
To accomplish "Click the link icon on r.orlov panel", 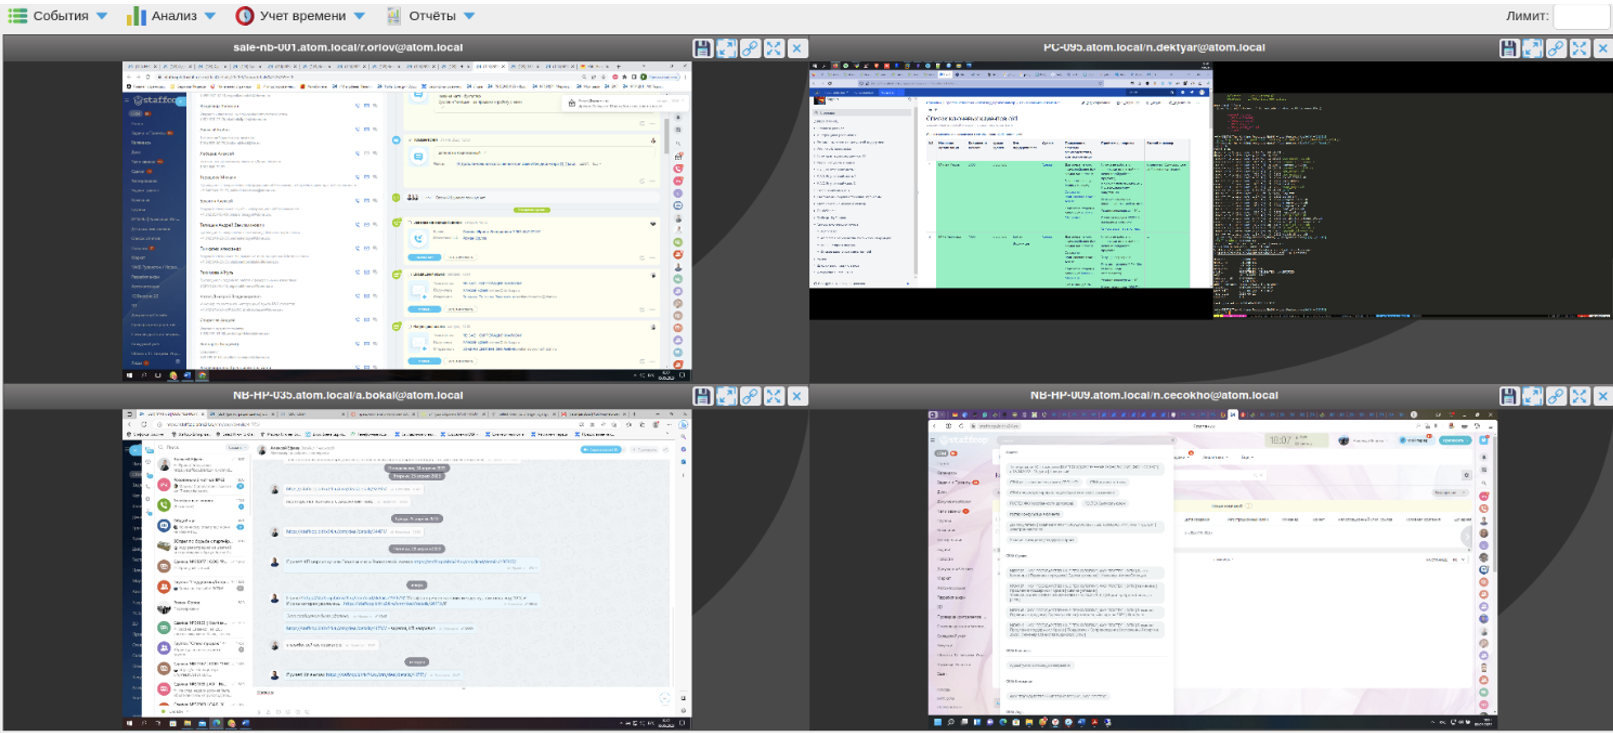I will tap(750, 48).
